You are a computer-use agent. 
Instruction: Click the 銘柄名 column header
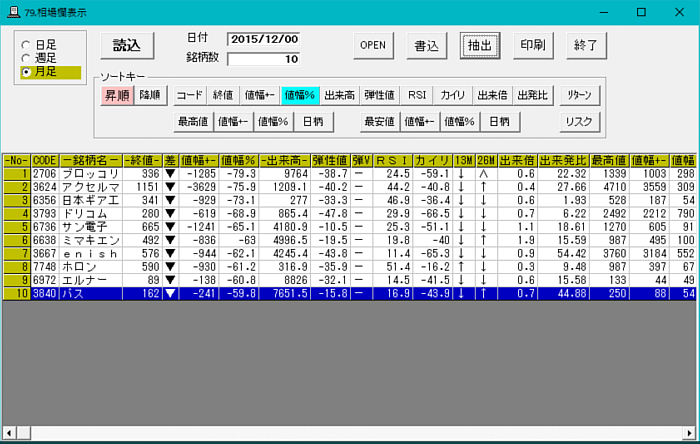point(91,161)
